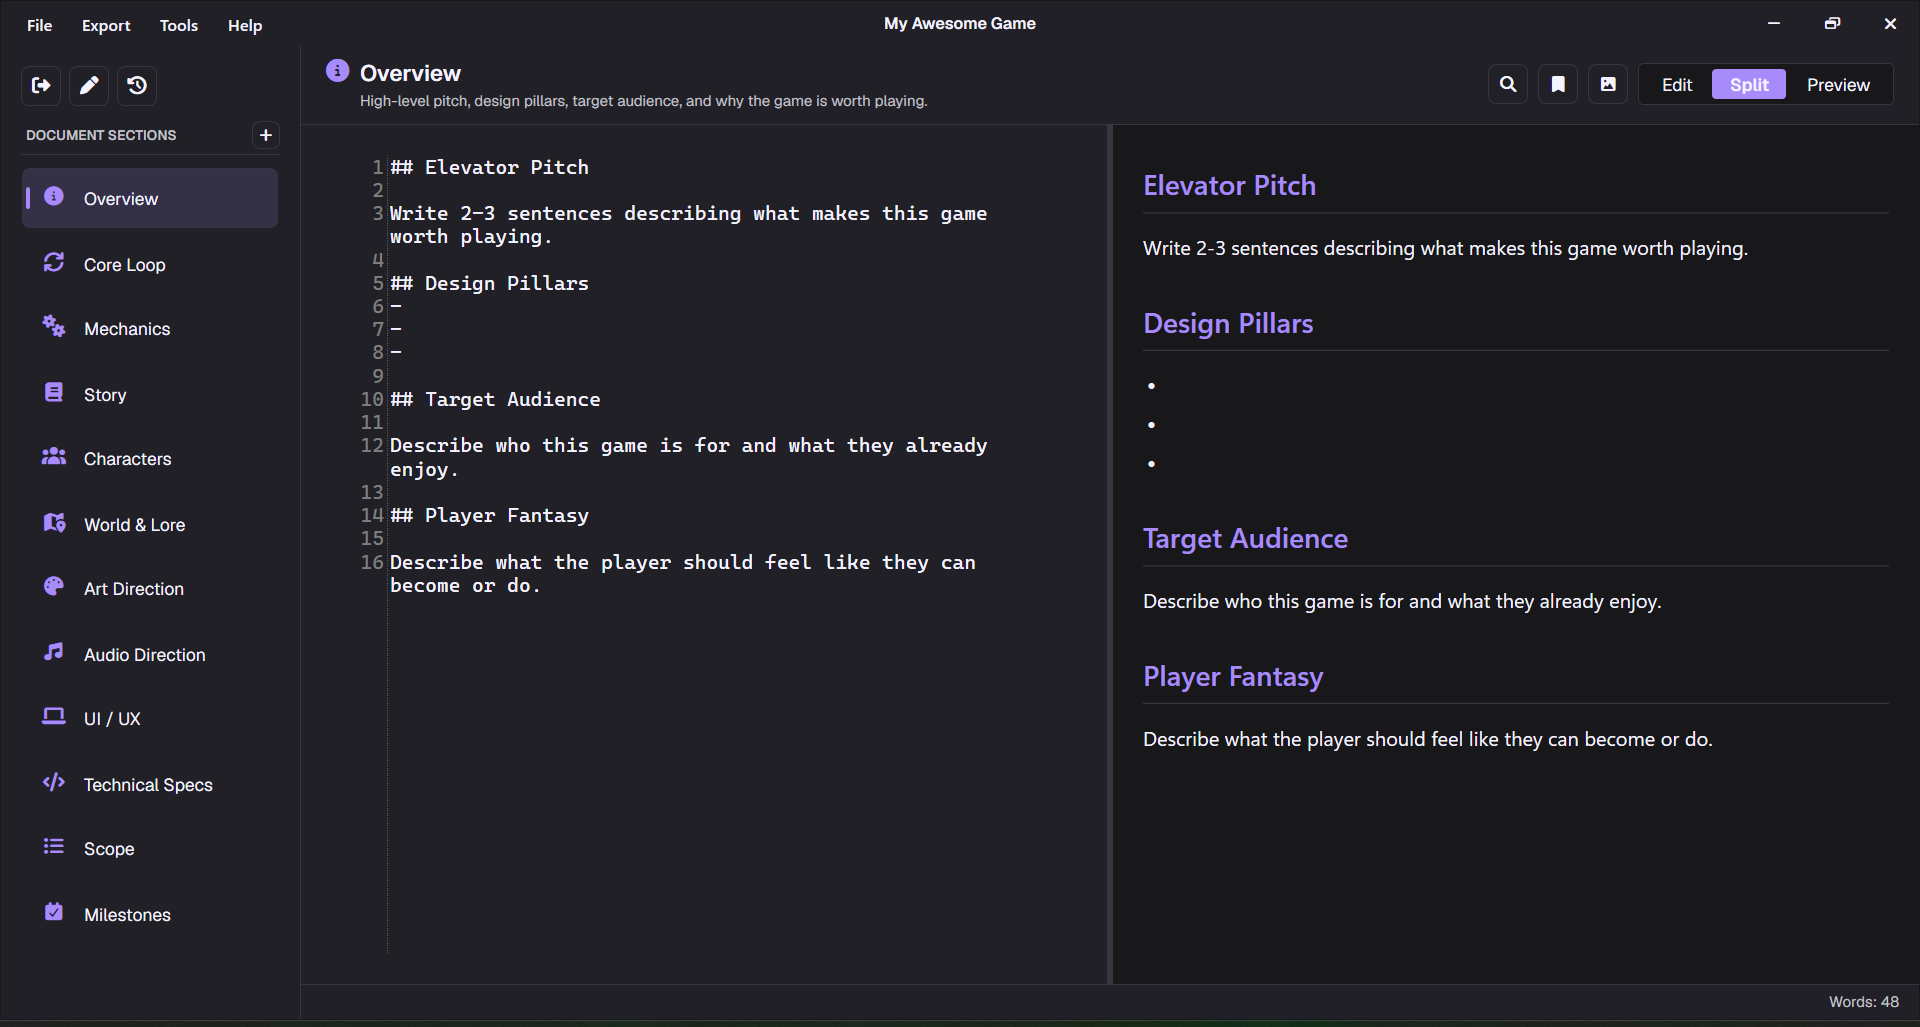1920x1027 pixels.
Task: Open the Core Loop section
Action: (150, 264)
